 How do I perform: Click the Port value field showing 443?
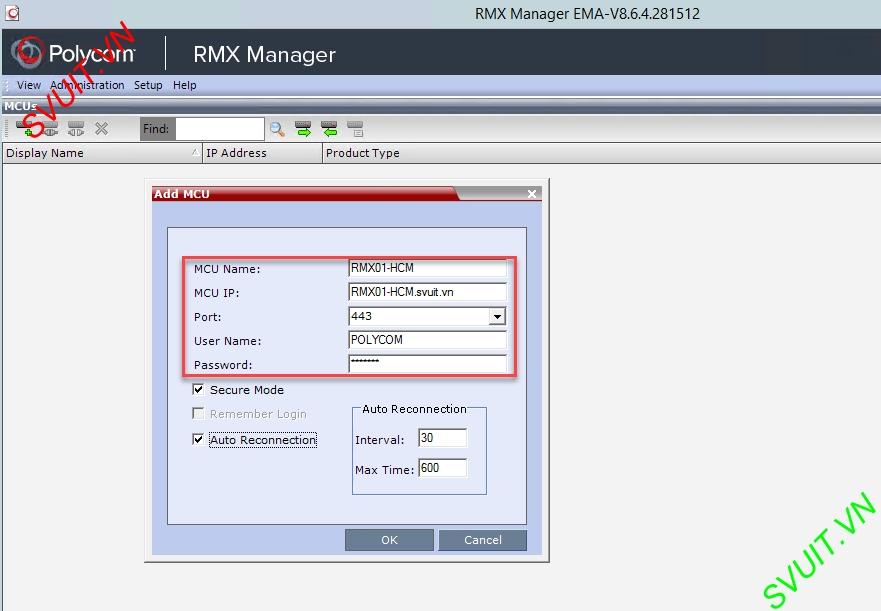[419, 316]
